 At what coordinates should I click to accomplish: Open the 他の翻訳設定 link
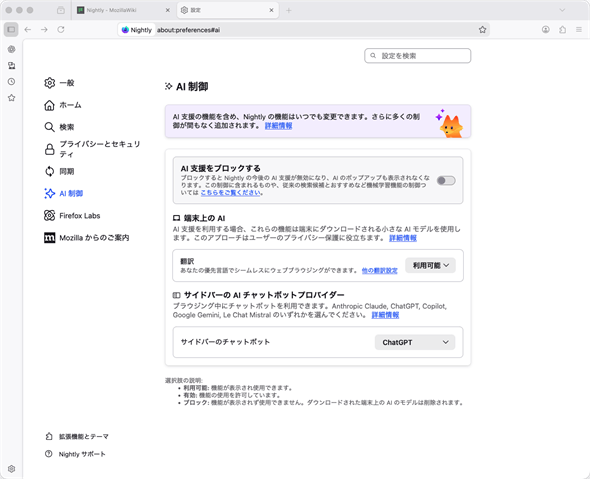pyautogui.click(x=380, y=271)
